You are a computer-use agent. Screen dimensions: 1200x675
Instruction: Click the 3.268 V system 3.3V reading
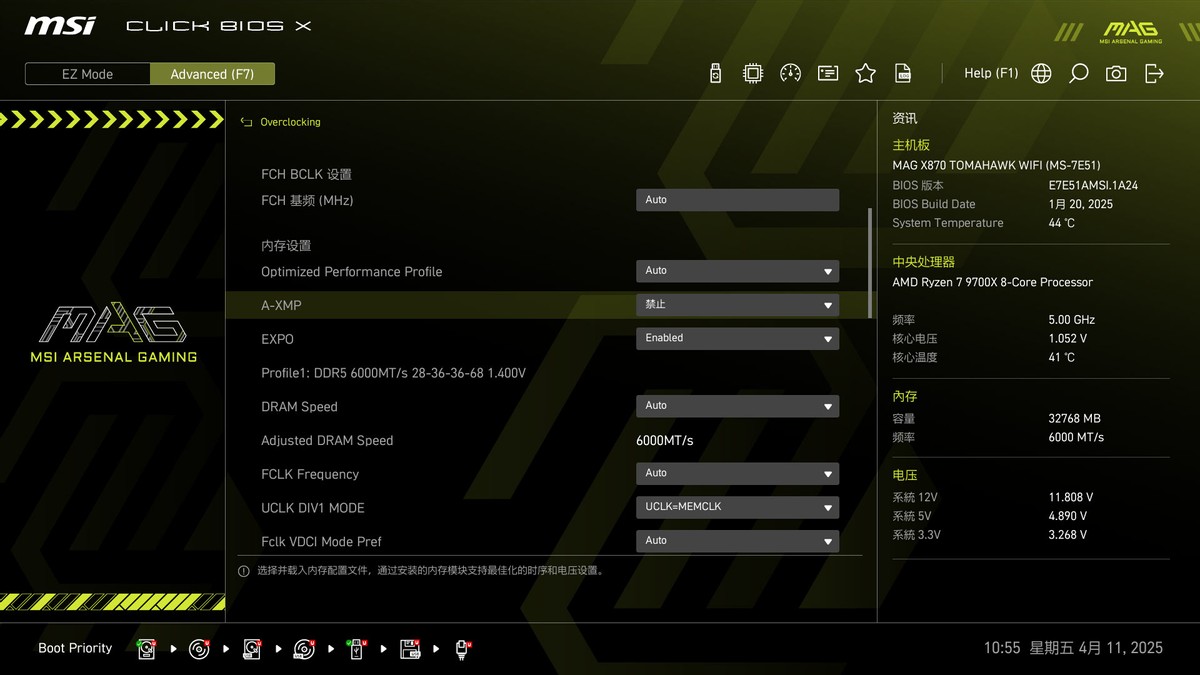tap(1068, 535)
